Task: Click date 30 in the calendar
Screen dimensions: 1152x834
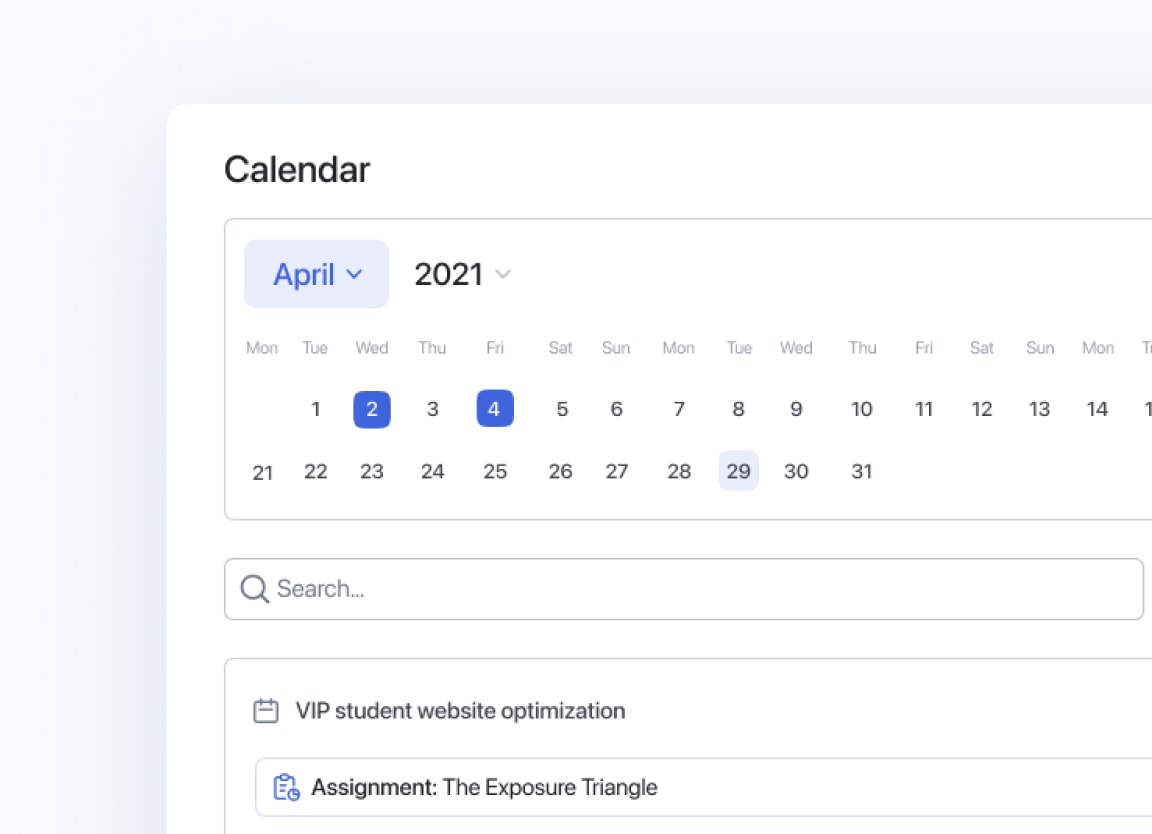Action: [796, 471]
